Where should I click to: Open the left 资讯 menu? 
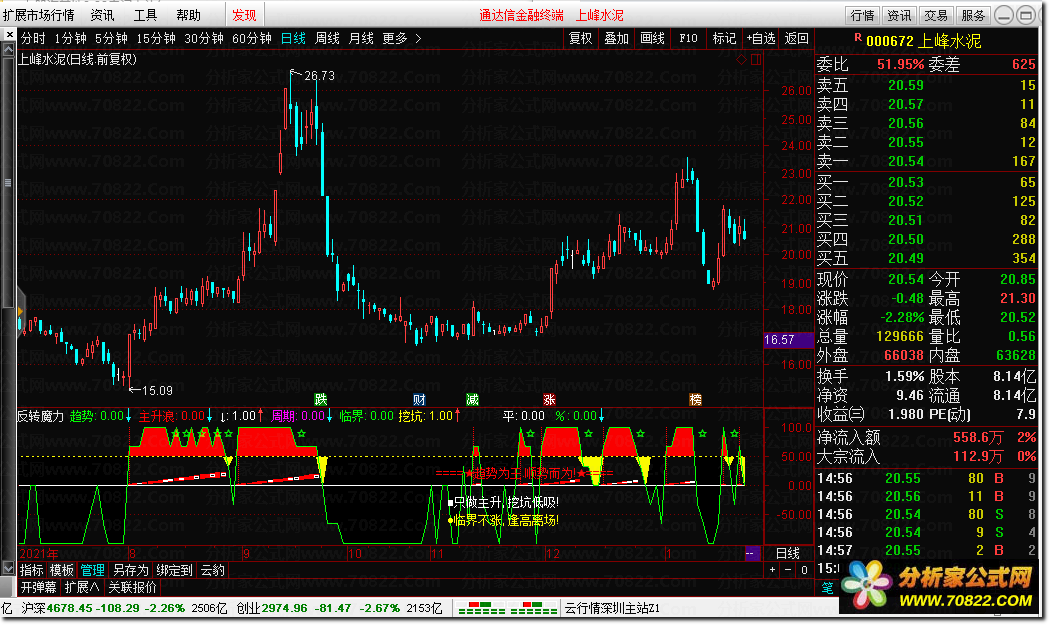[103, 15]
